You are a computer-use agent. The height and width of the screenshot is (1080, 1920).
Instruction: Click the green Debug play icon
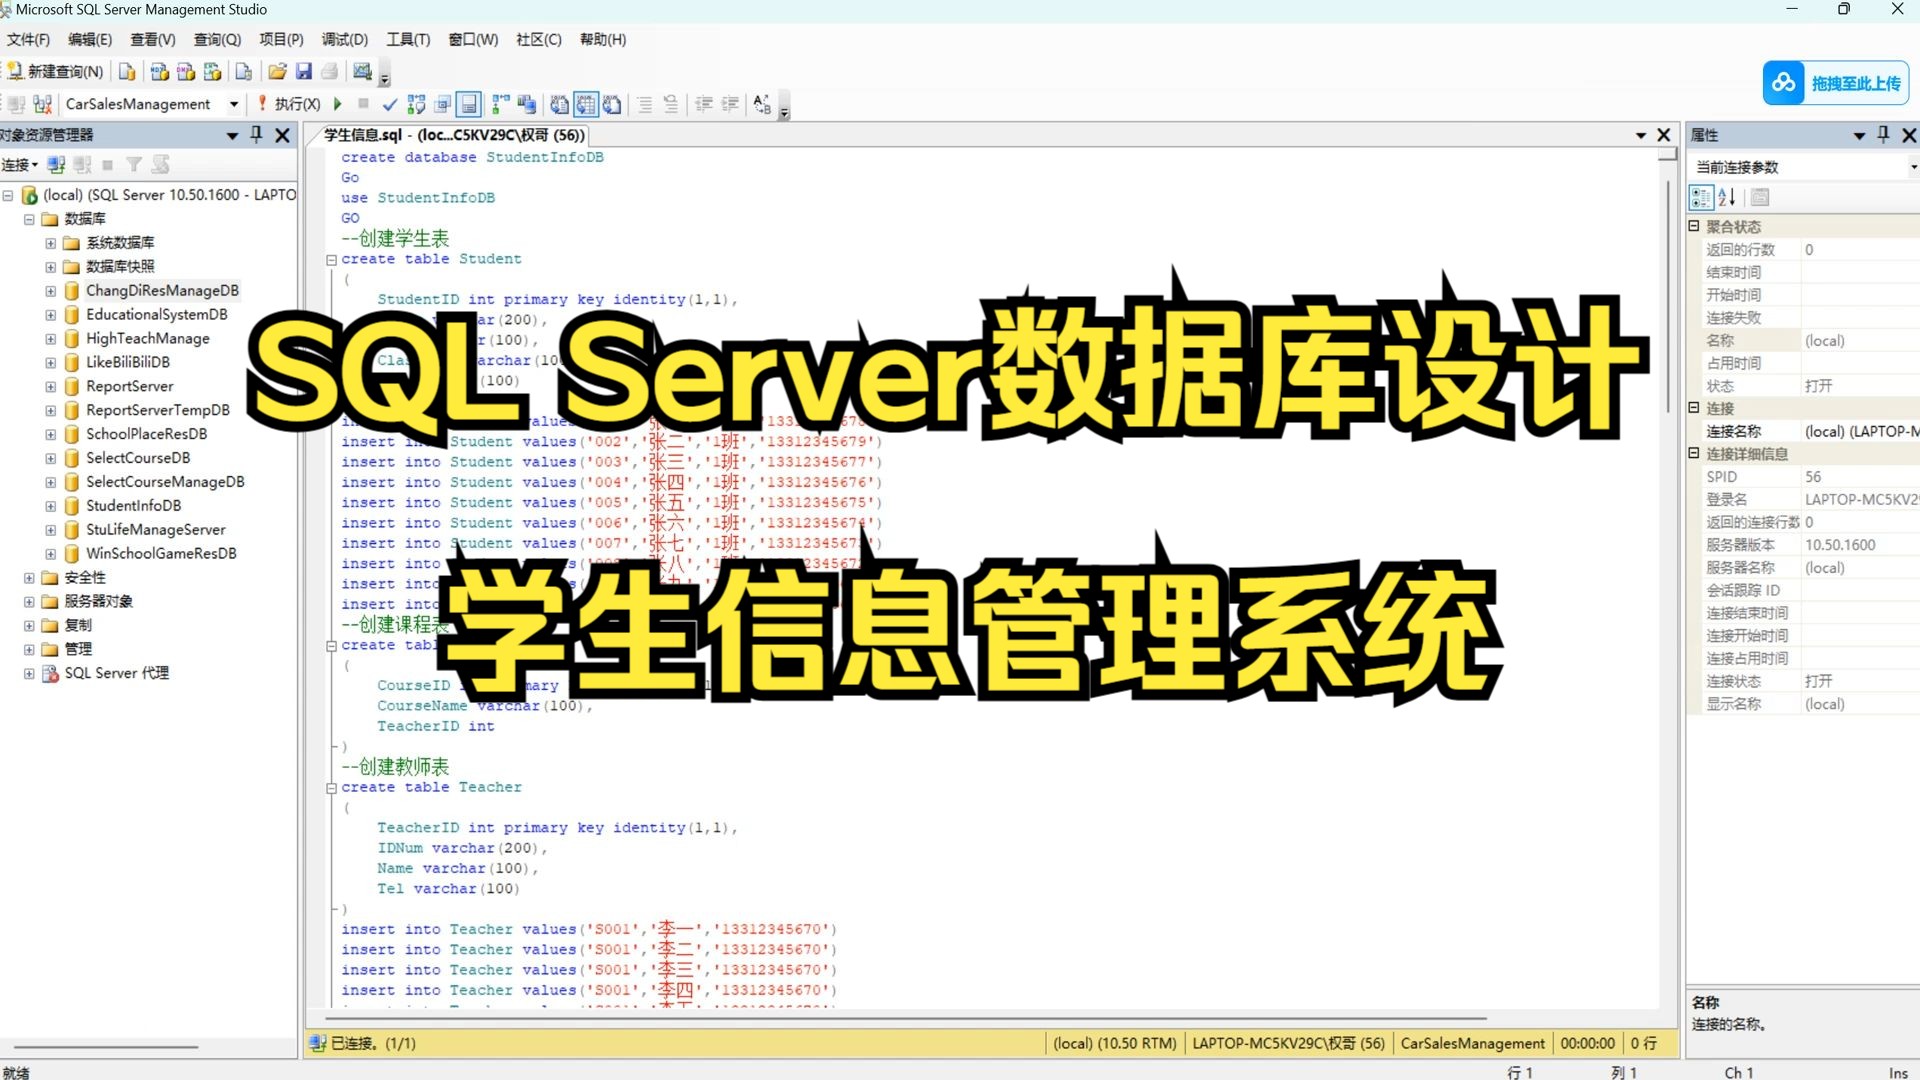pyautogui.click(x=338, y=103)
